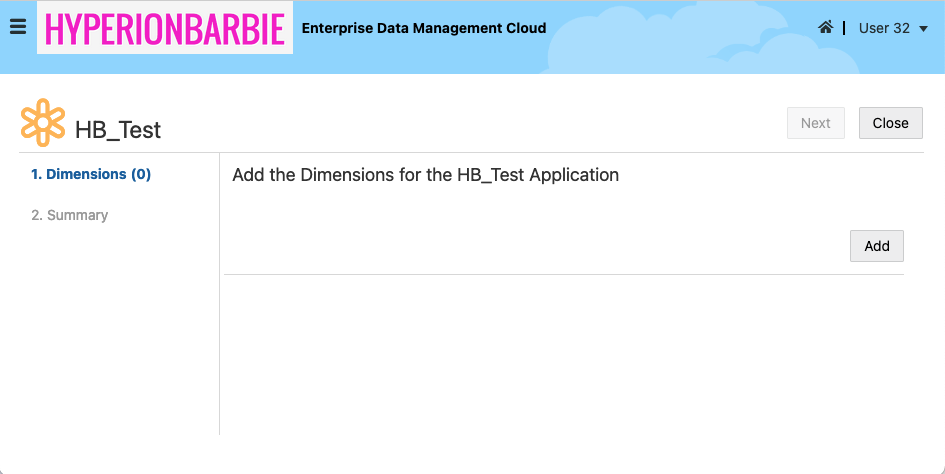
Task: Click the HyperionBarbie logo
Action: coord(165,28)
